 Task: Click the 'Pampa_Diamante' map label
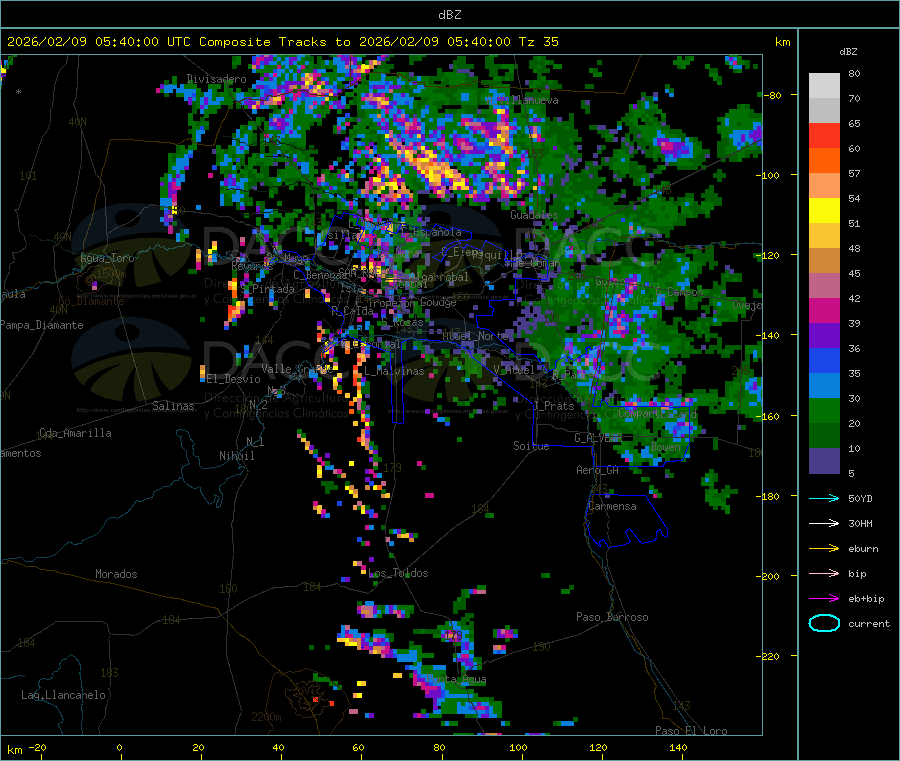click(42, 325)
